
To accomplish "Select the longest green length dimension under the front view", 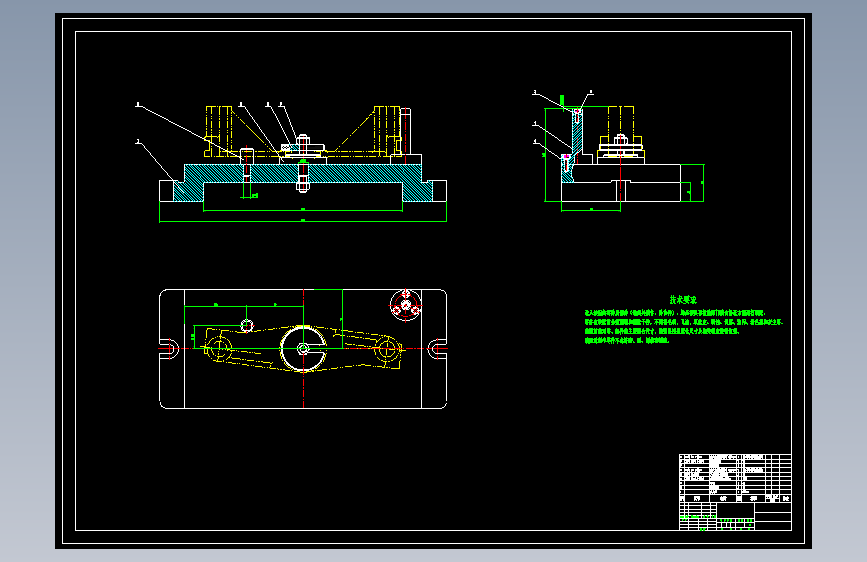I will pyautogui.click(x=303, y=221).
